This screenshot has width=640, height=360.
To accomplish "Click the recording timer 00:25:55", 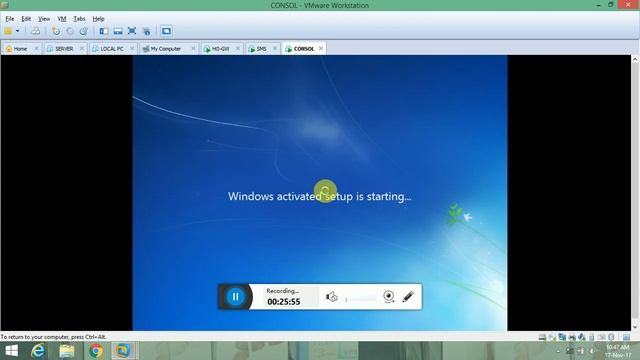I will point(284,302).
